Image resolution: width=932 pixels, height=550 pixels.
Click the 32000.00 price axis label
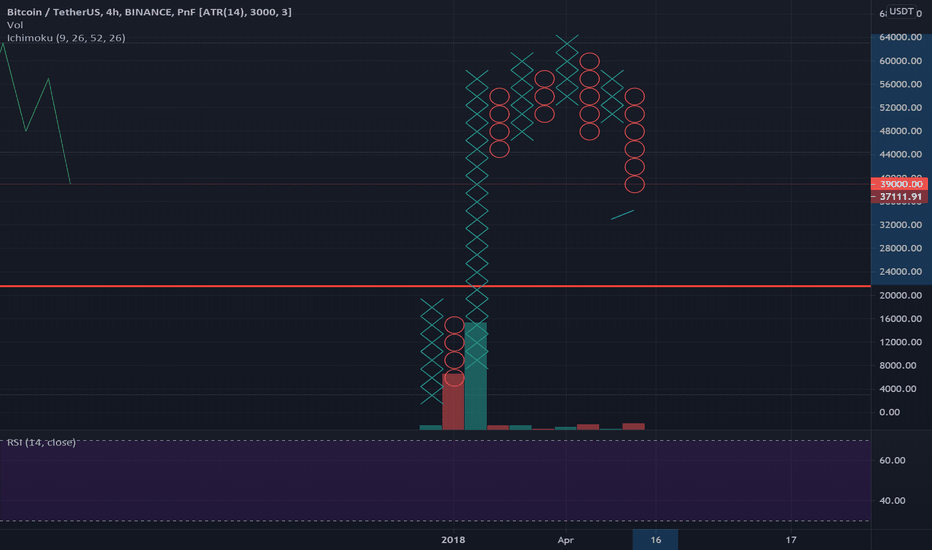coord(900,225)
